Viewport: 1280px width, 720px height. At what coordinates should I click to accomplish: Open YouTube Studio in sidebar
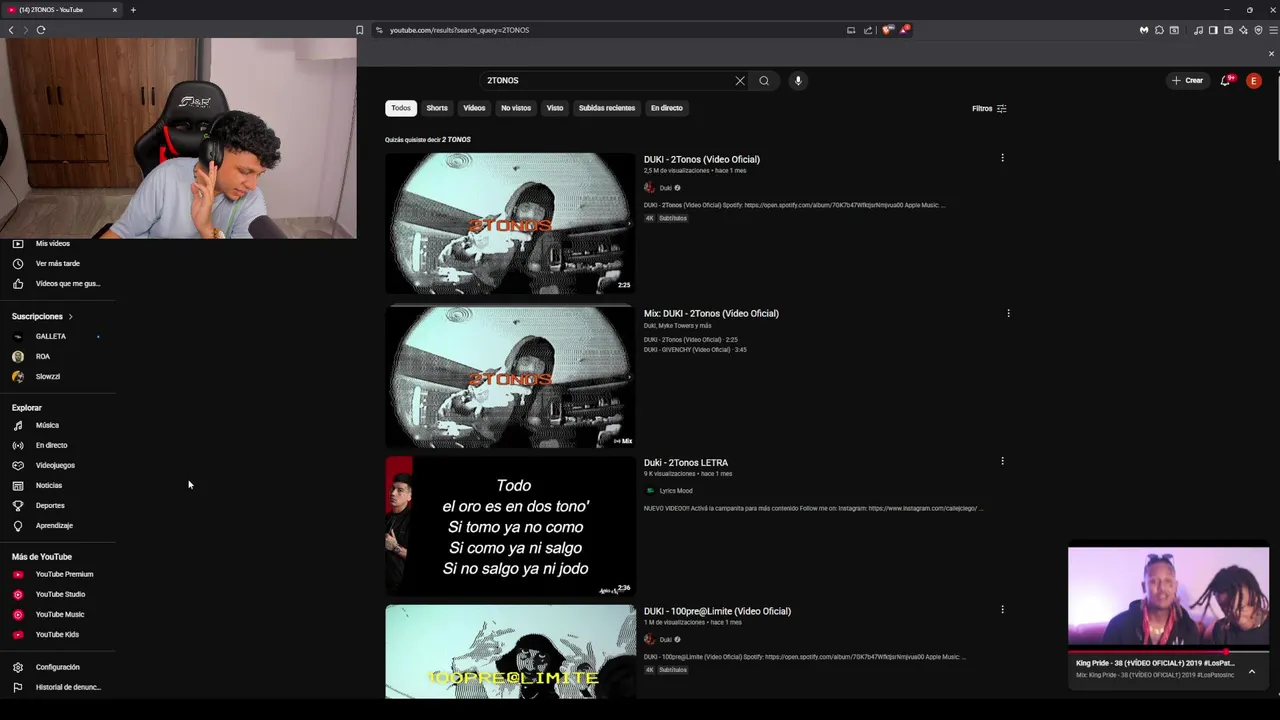(x=60, y=595)
